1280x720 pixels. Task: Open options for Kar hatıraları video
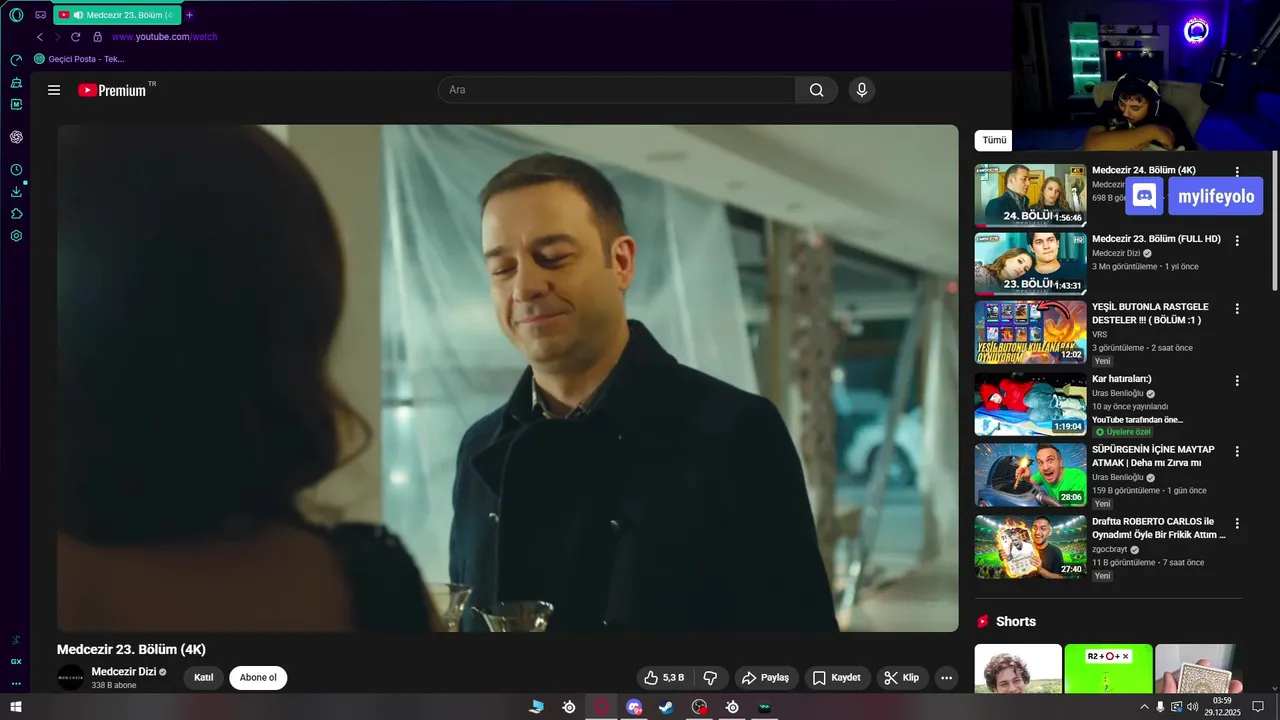click(x=1237, y=381)
